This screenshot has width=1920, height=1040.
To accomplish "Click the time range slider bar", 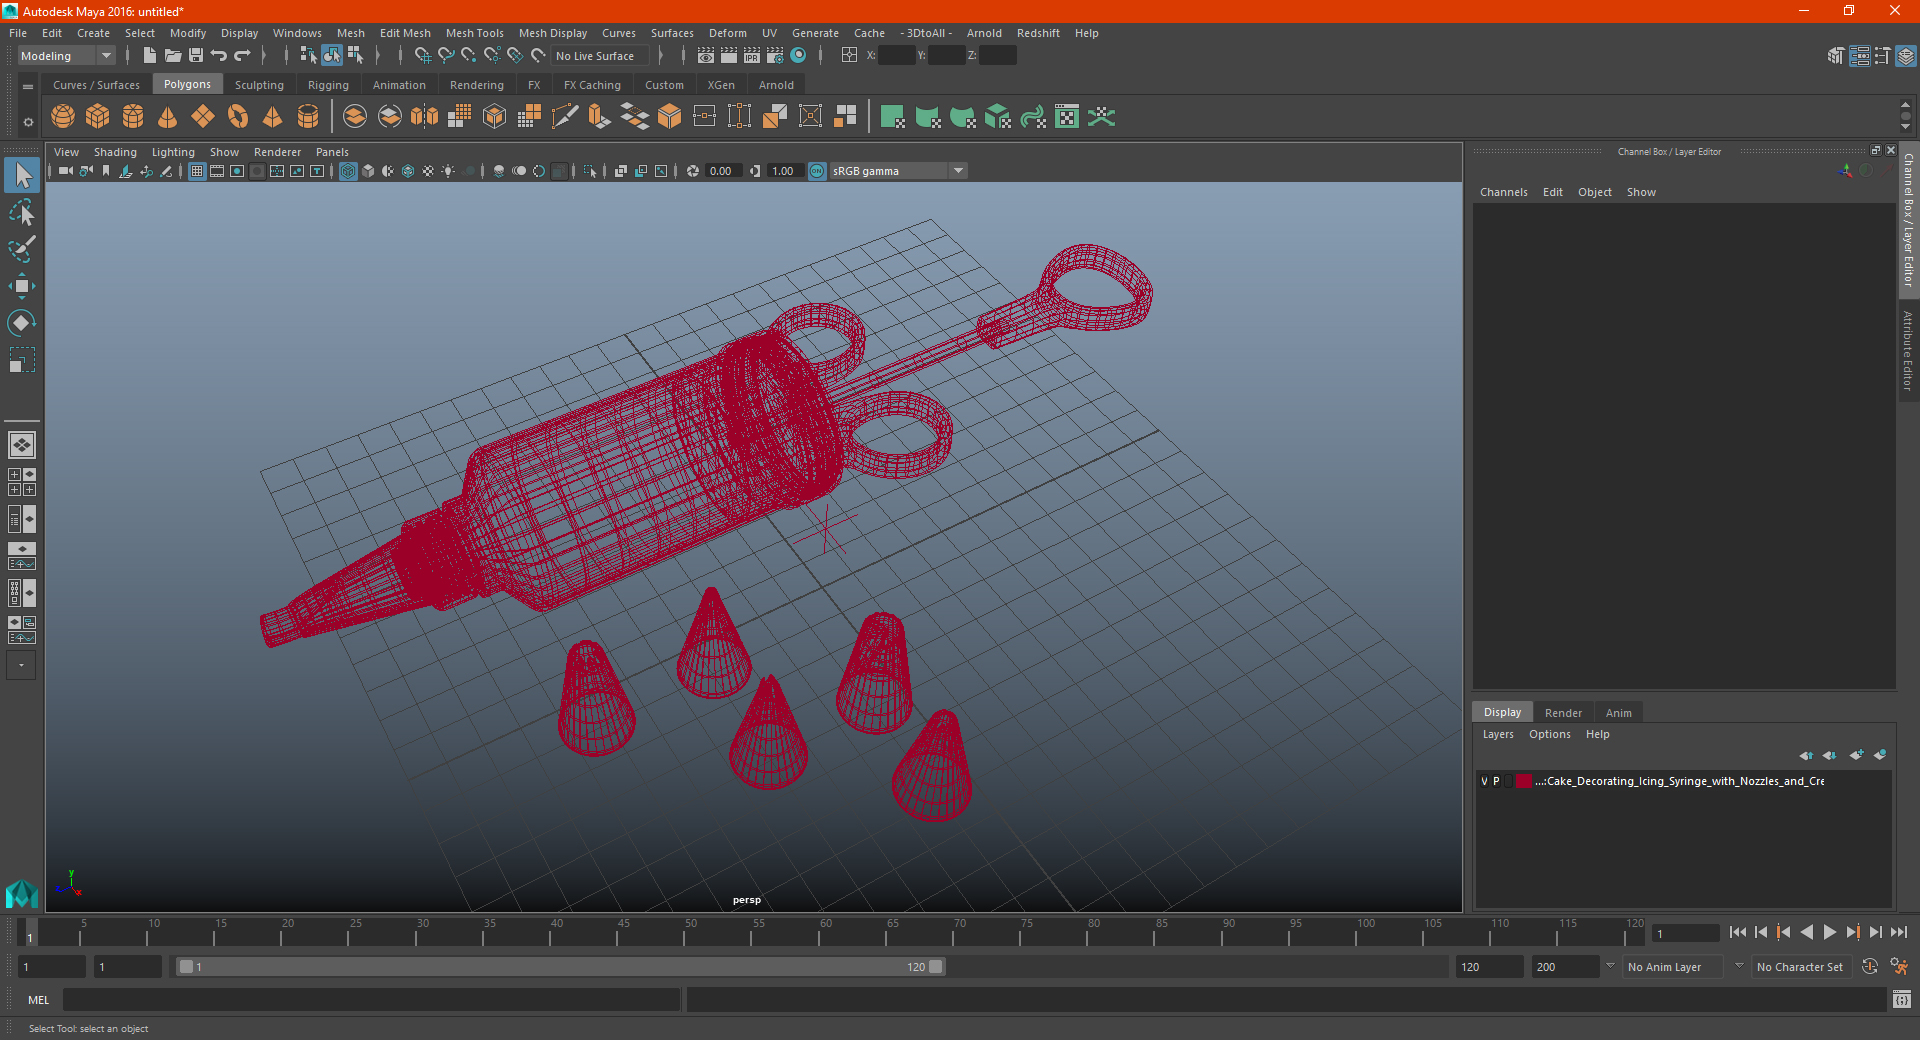I will [x=560, y=967].
